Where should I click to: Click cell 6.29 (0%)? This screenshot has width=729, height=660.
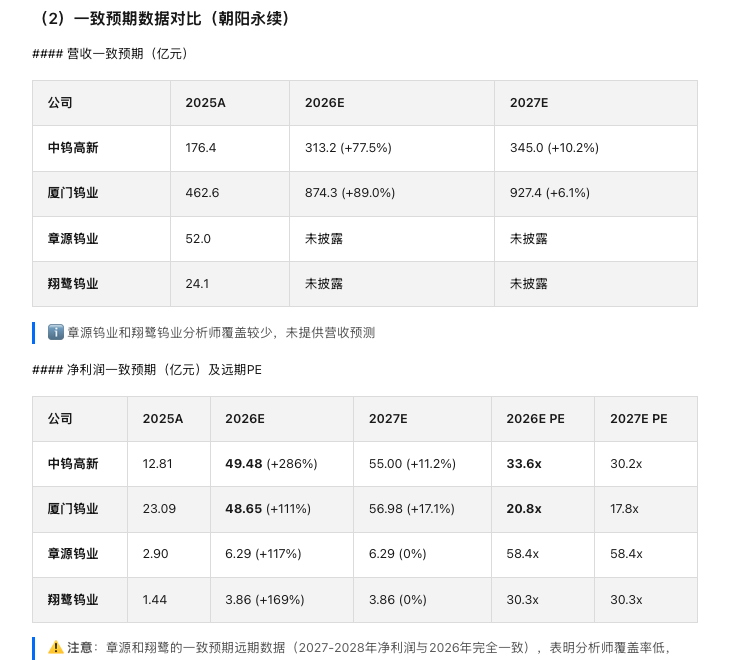point(398,554)
